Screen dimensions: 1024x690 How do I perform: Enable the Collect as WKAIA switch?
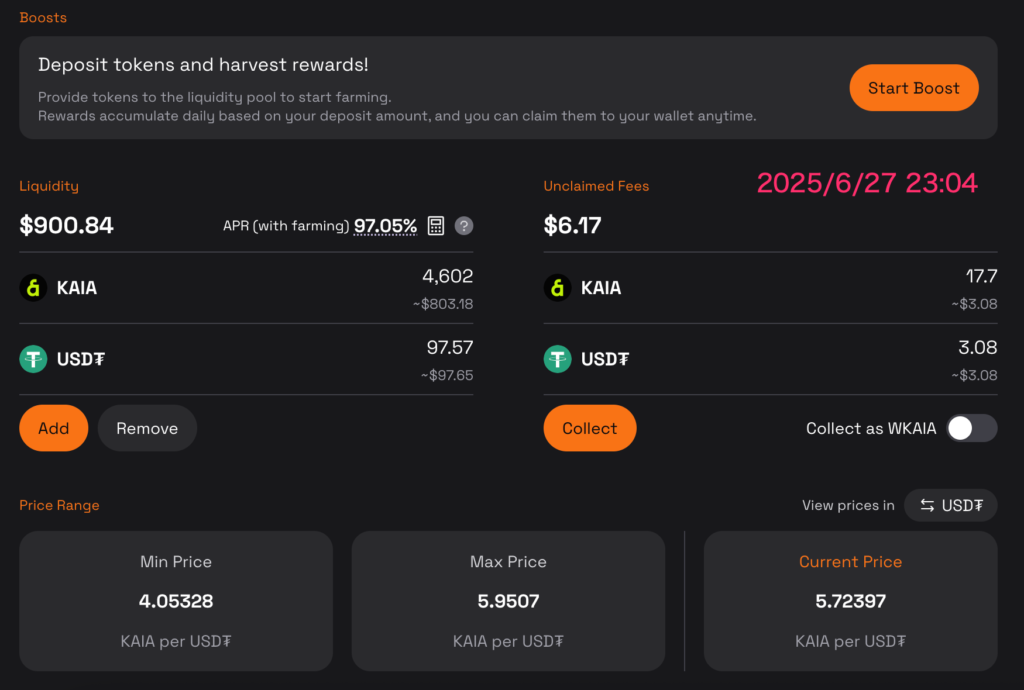pyautogui.click(x=972, y=428)
